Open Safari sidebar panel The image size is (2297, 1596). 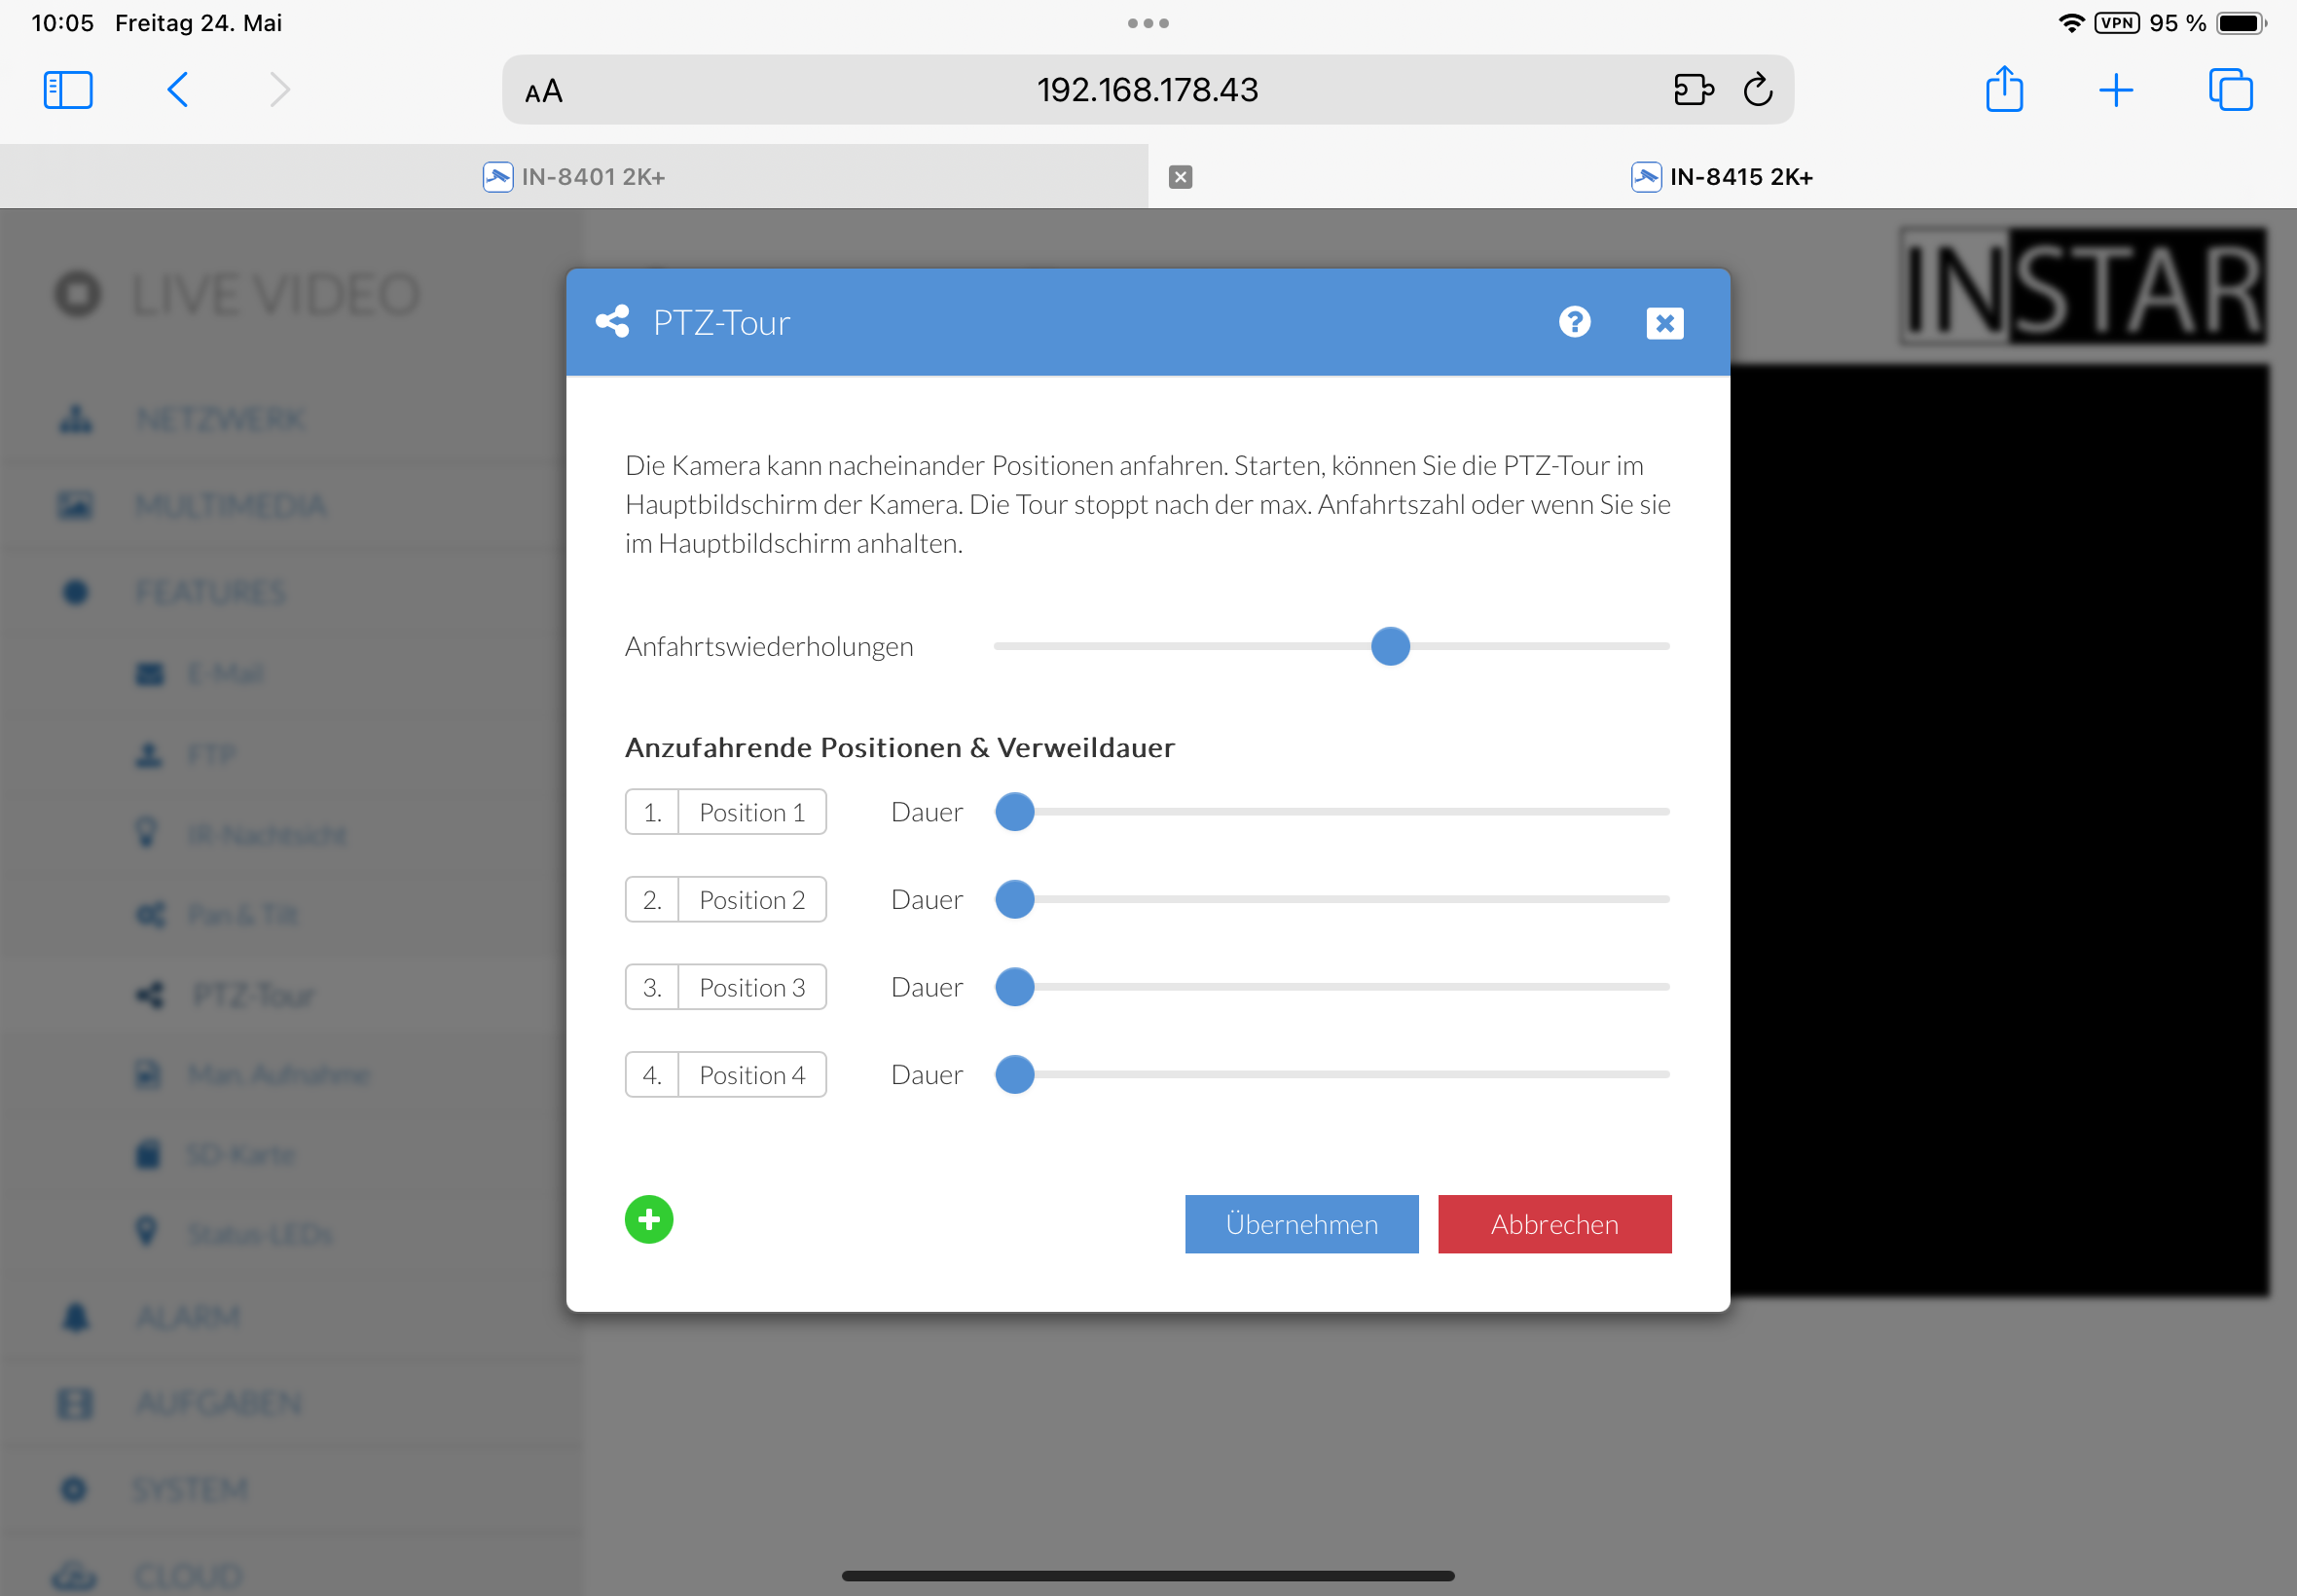[68, 90]
